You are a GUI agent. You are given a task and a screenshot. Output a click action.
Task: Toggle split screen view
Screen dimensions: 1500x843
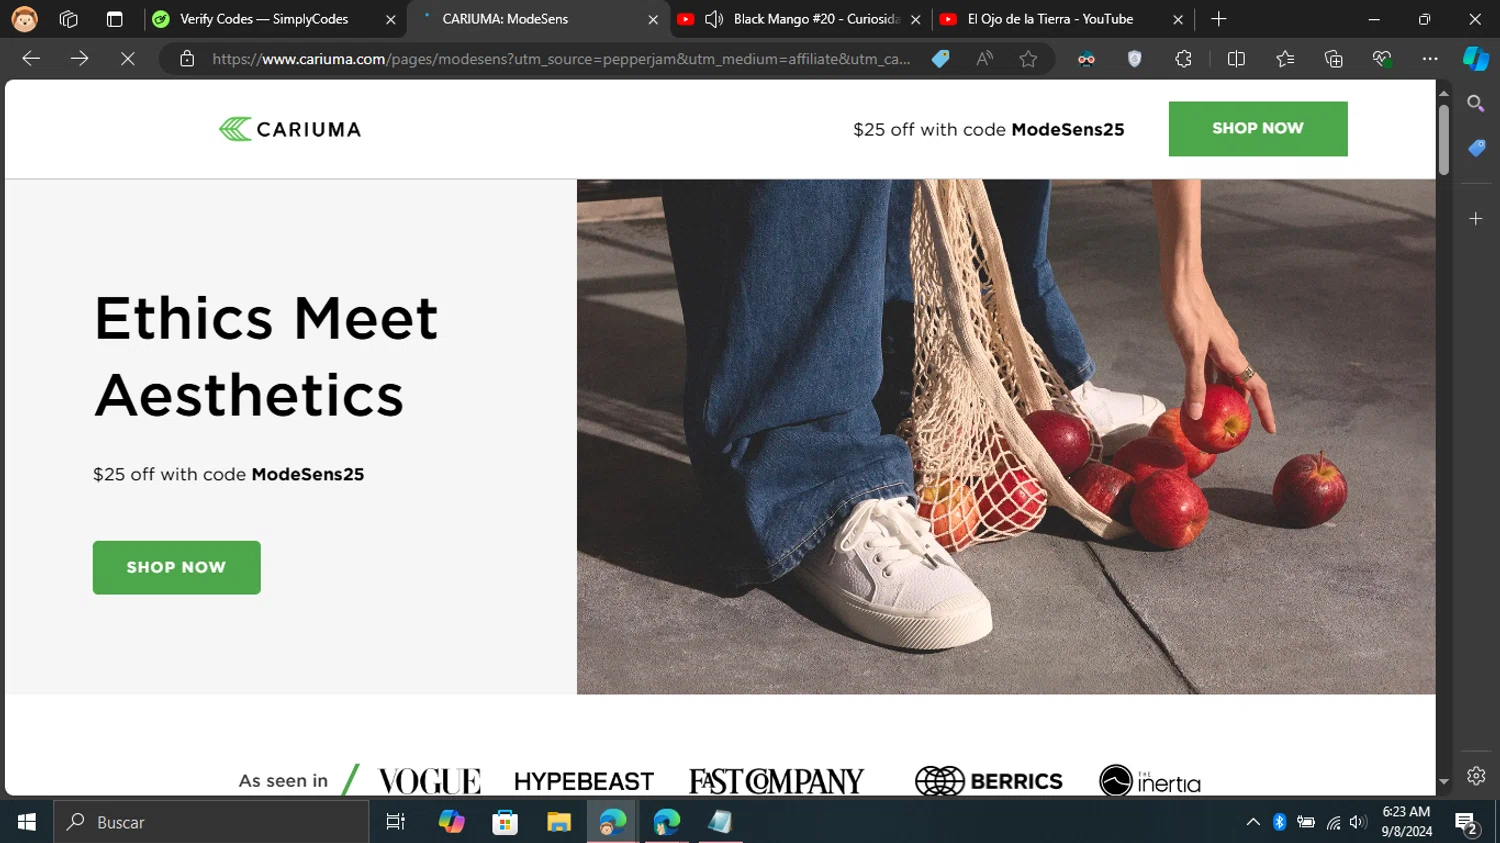[x=1236, y=59]
